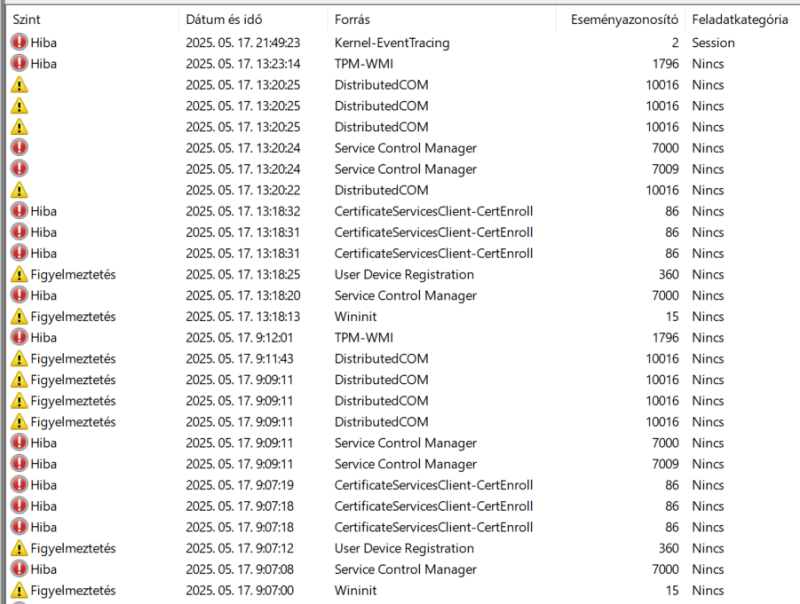
Task: Sort by the Dátum és idő column header
Action: (224, 19)
